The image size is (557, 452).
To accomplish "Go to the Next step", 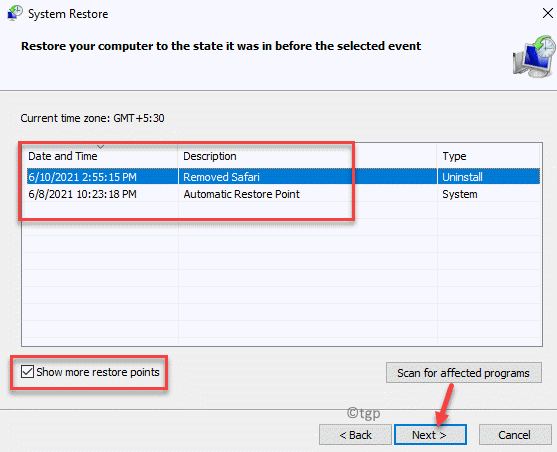I will click(430, 435).
